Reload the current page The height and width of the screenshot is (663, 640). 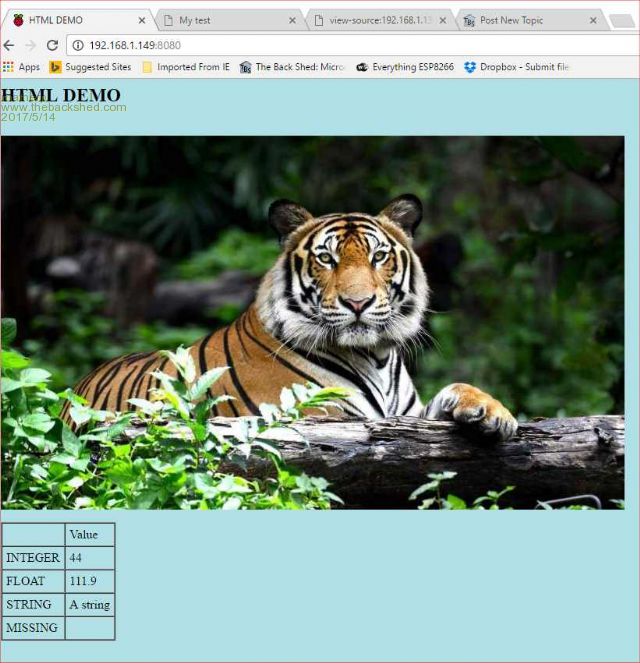(x=52, y=45)
